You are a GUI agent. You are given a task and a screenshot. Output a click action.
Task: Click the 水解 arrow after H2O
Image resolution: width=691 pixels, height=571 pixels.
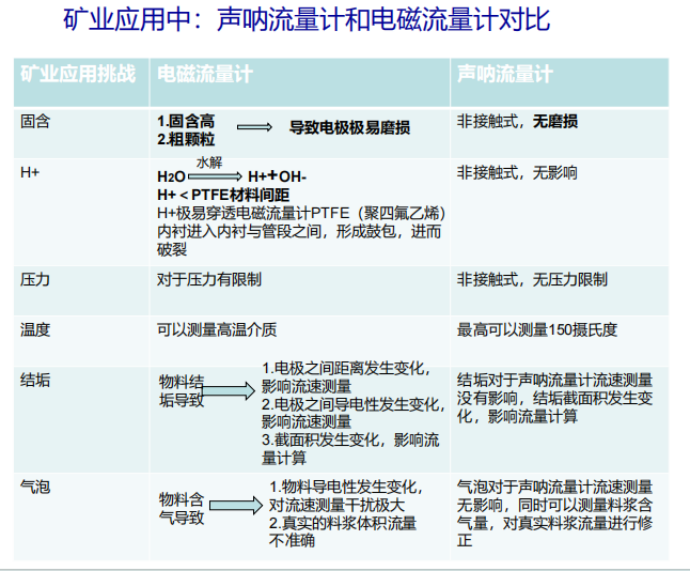point(214,174)
